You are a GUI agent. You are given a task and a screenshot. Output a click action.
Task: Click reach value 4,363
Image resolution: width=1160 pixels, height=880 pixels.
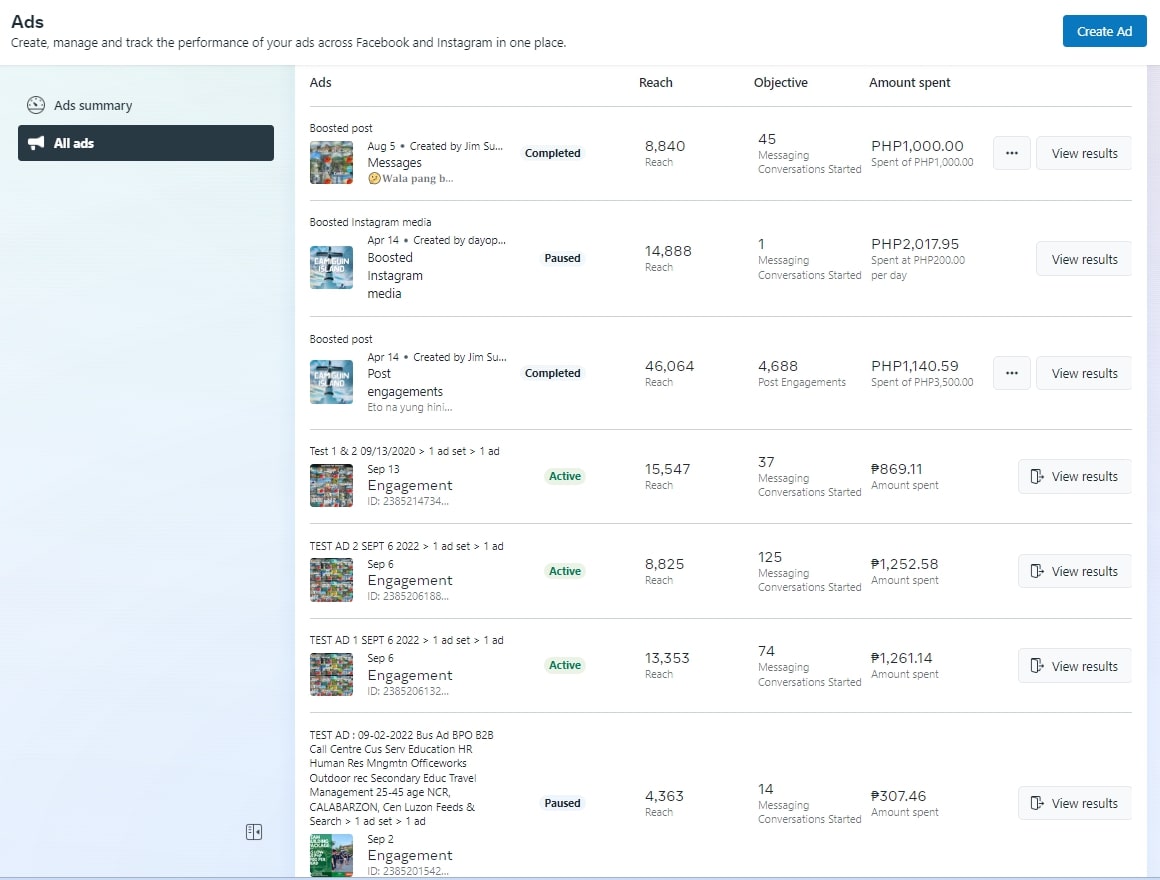[664, 796]
